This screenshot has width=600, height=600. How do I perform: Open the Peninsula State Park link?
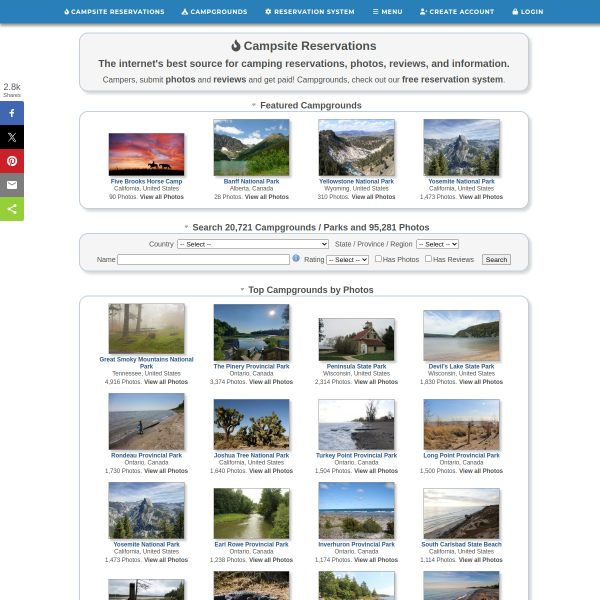click(x=356, y=366)
